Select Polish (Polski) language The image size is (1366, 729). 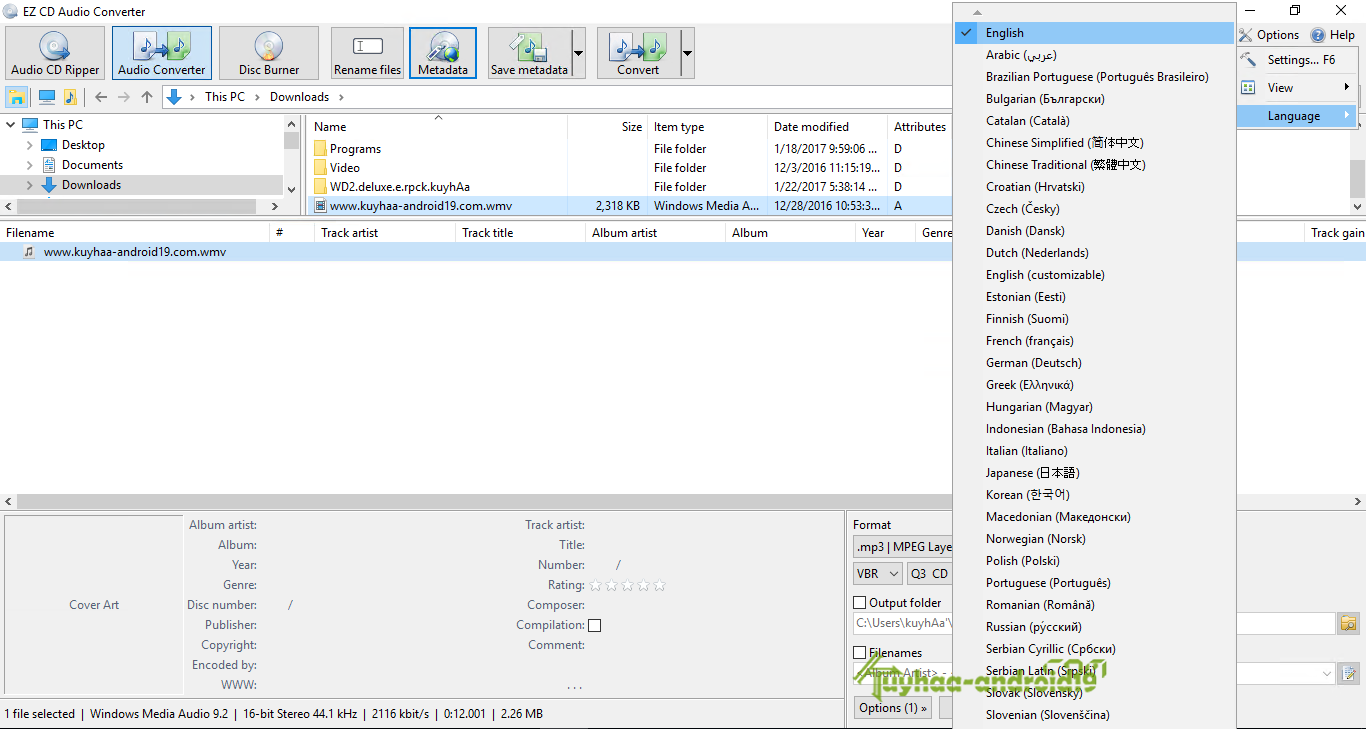[x=1095, y=561]
